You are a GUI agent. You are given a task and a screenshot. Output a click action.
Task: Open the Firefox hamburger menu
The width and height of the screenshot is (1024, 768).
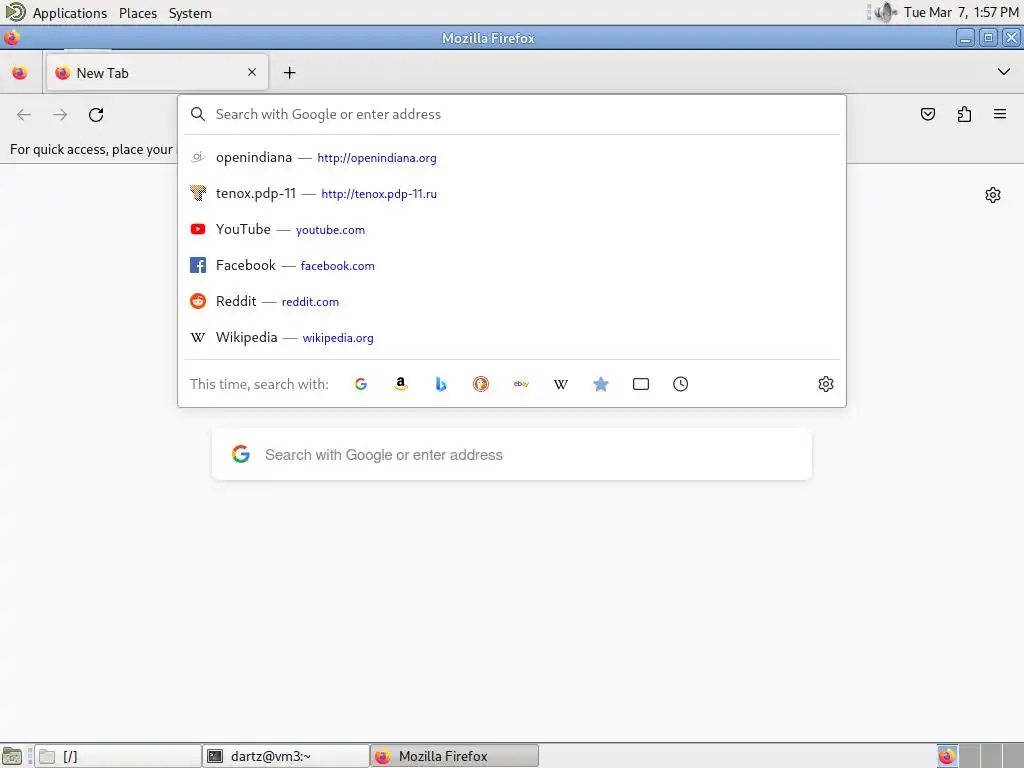click(1000, 114)
